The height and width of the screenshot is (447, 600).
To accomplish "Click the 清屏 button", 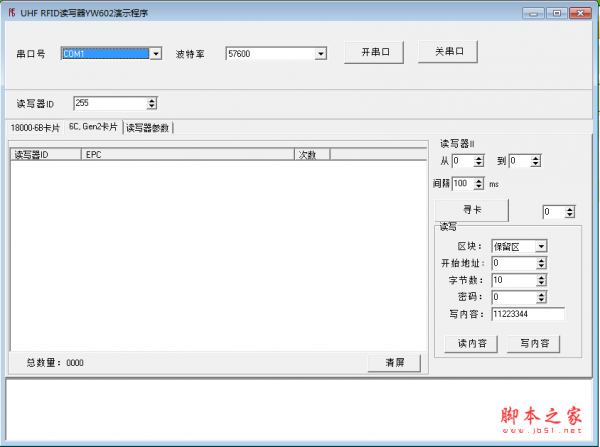I will click(x=394, y=362).
